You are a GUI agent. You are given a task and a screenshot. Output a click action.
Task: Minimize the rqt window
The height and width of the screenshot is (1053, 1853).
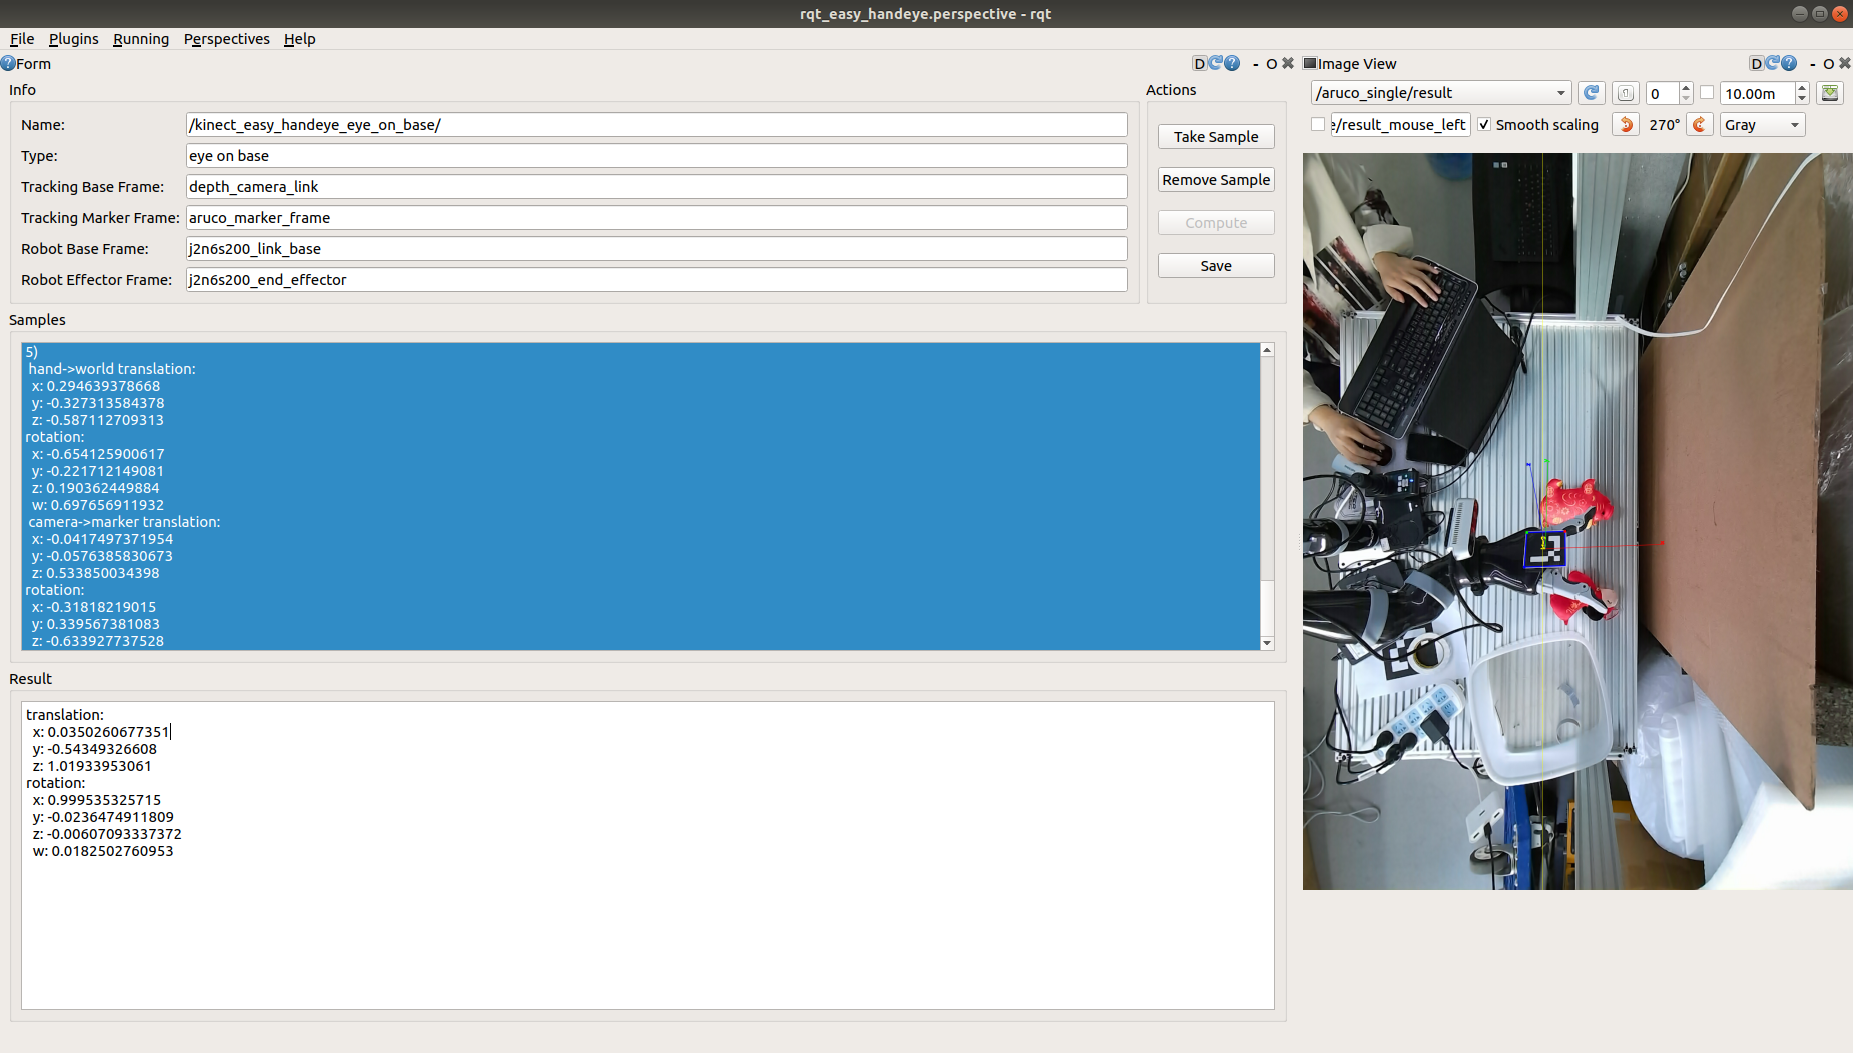1800,13
